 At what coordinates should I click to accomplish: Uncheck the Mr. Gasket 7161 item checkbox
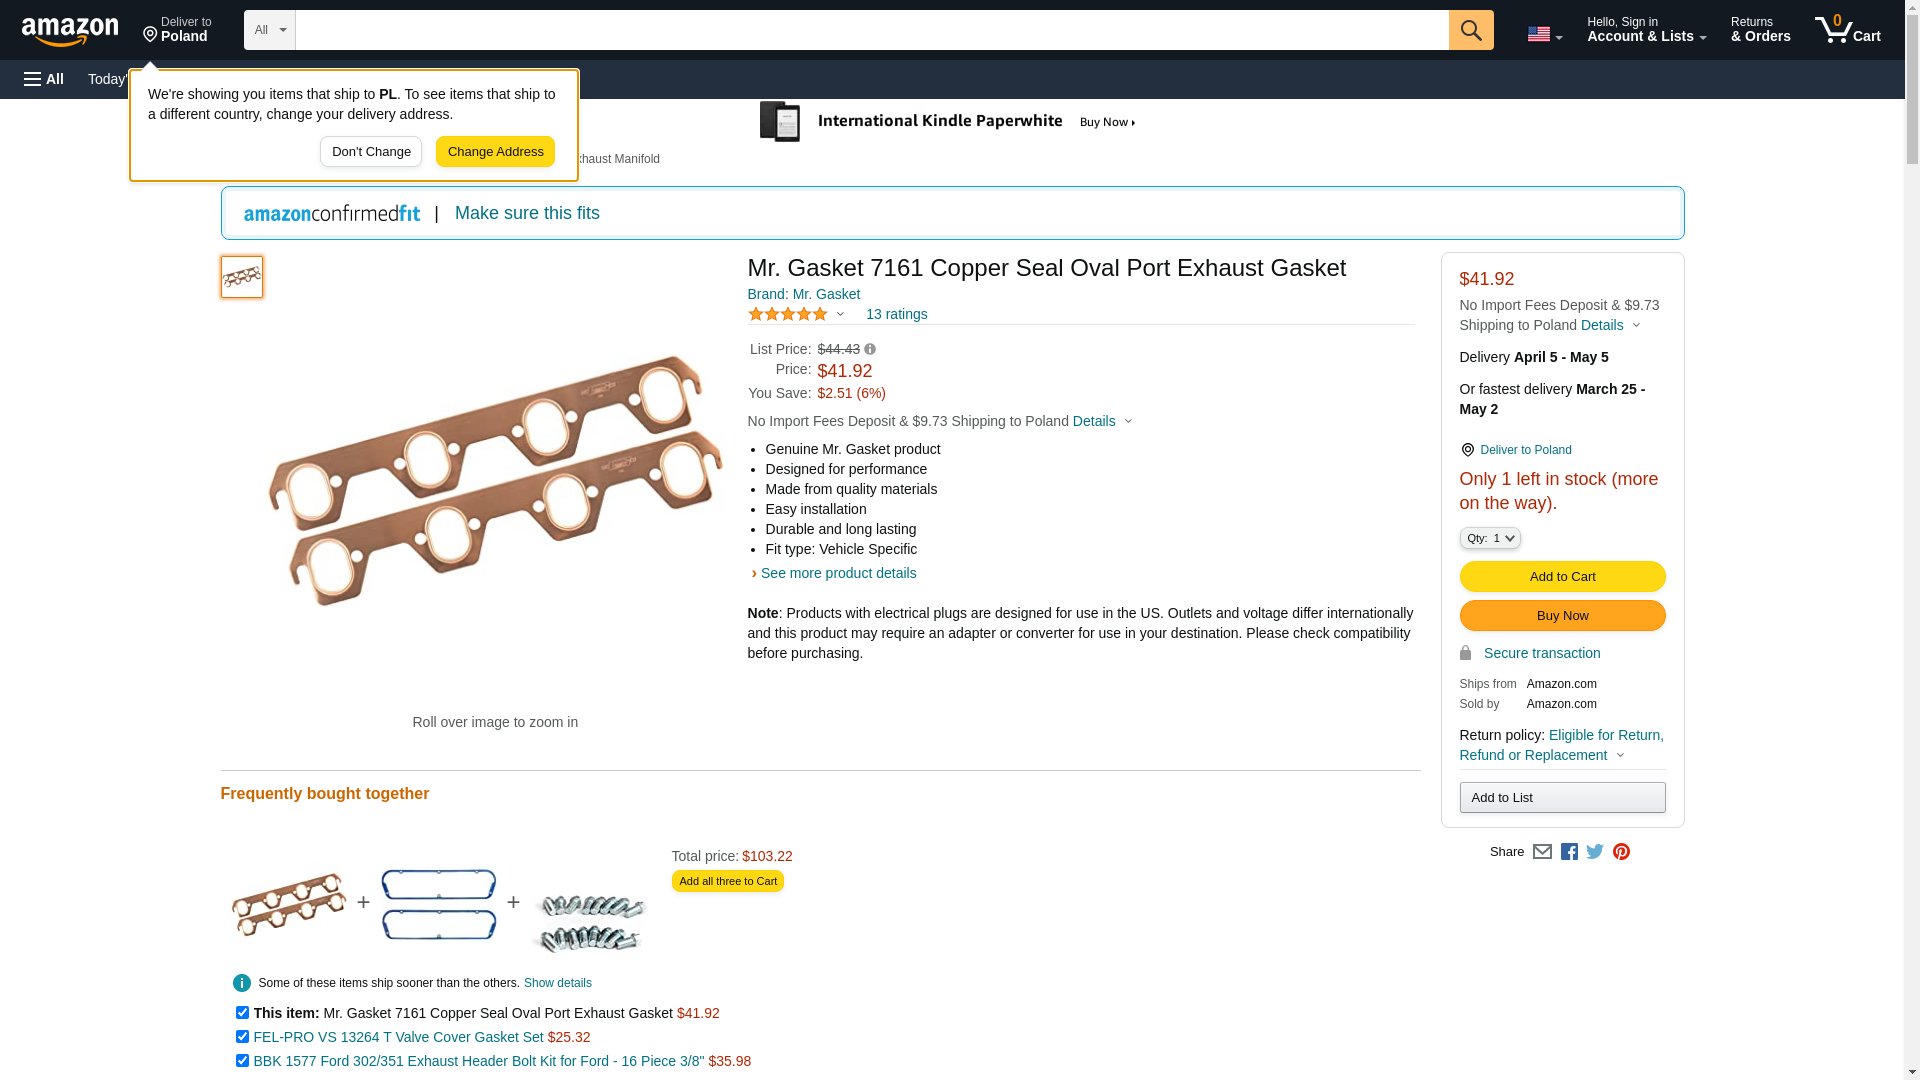click(x=242, y=1013)
